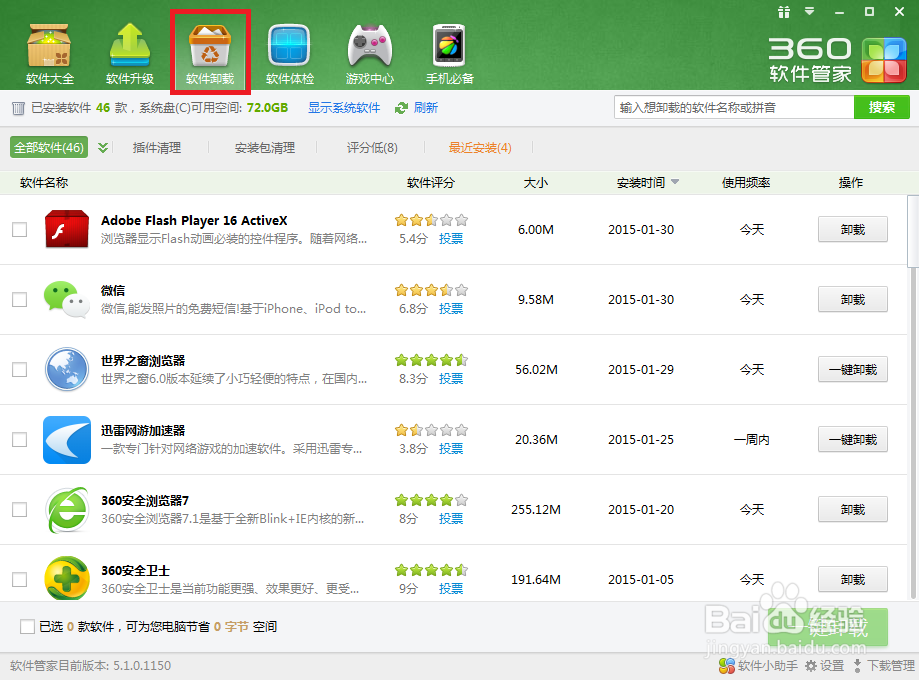Open the 软件大全 software library icon
Viewport: 919px width, 680px height.
click(x=50, y=53)
